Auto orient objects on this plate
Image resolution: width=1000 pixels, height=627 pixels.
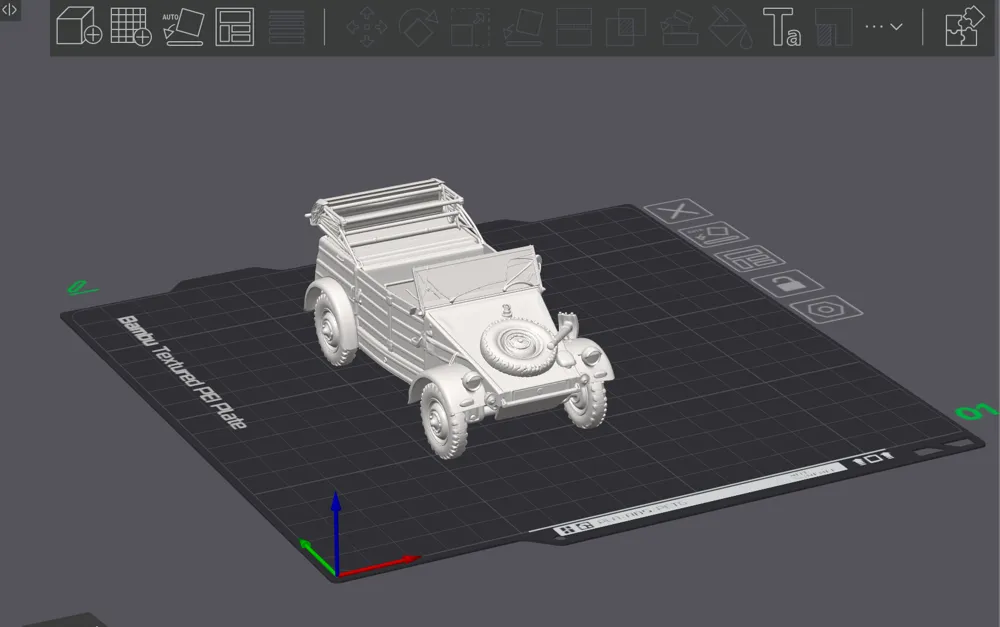pyautogui.click(x=713, y=234)
